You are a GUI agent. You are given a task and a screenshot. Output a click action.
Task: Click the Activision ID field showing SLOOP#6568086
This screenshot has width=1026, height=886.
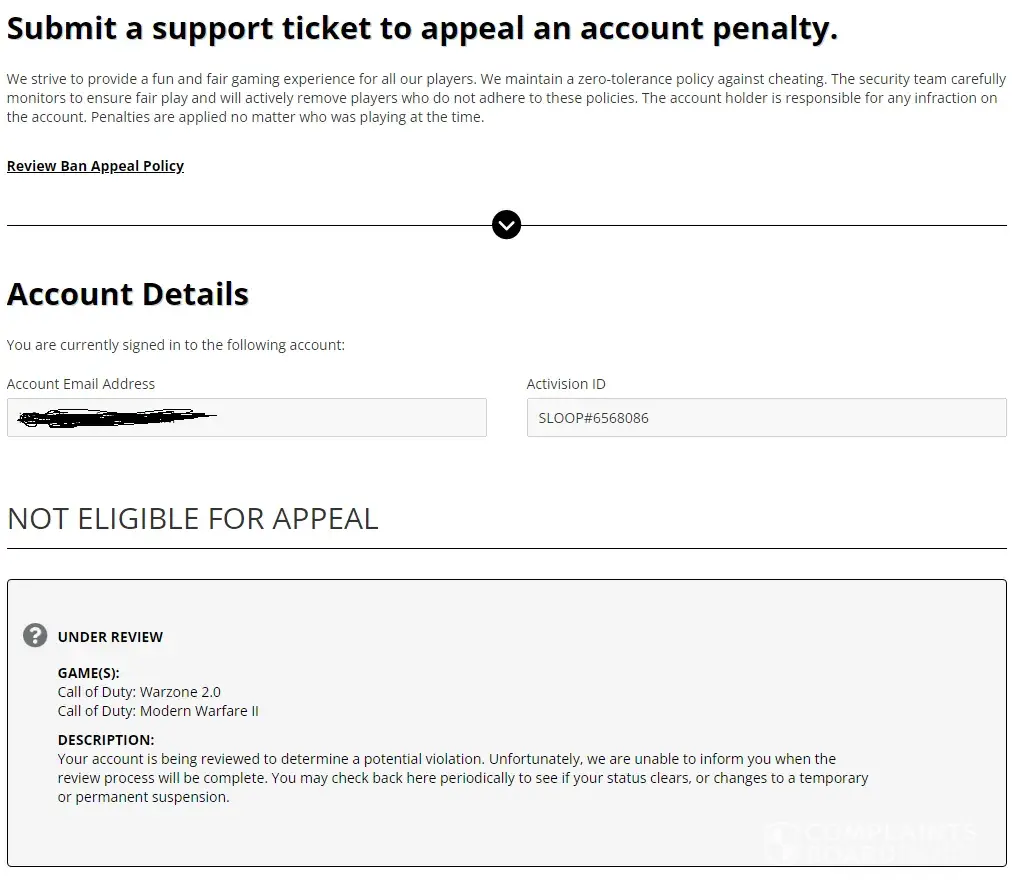coord(766,418)
